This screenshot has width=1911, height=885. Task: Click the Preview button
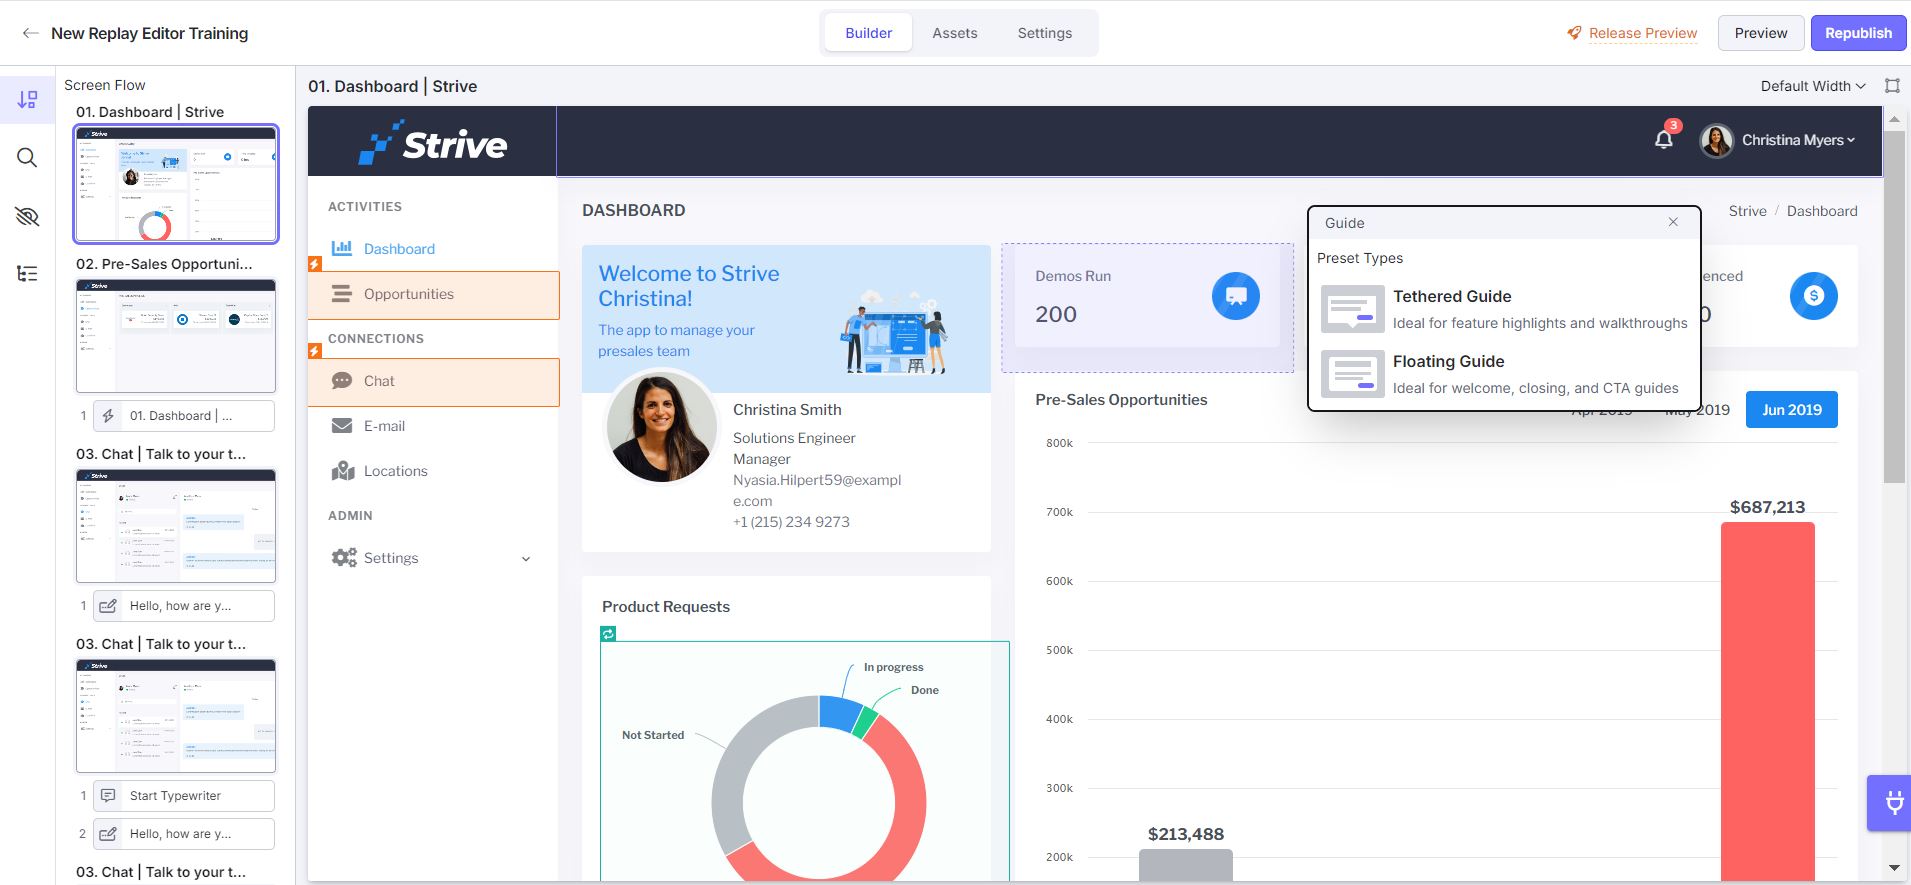click(1761, 33)
